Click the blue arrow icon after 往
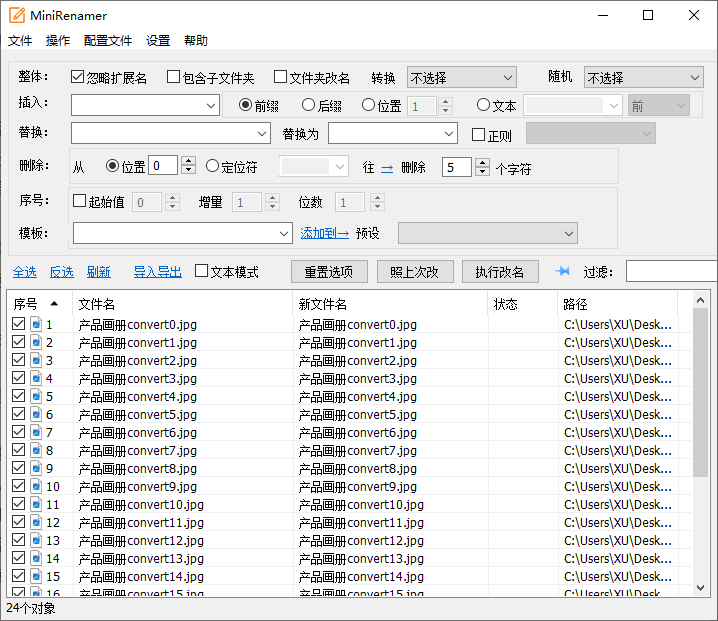Screen dimensions: 718x621 pyautogui.click(x=387, y=169)
